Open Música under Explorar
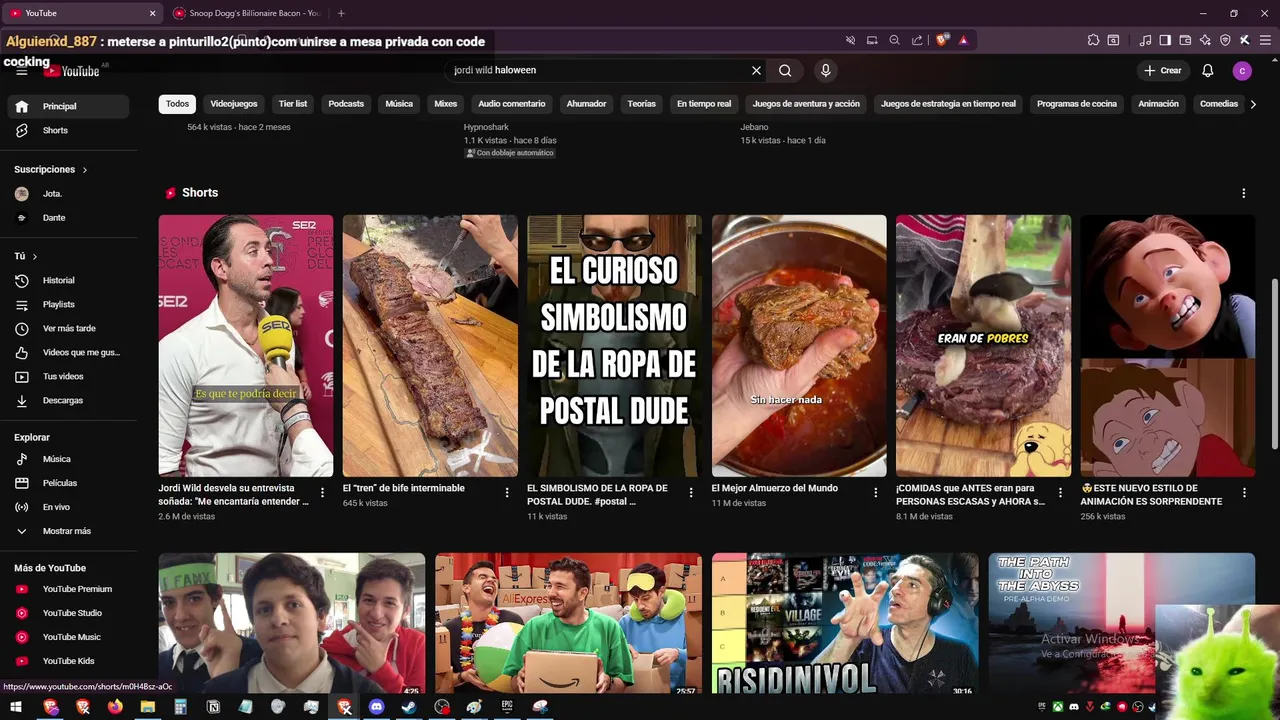 click(68, 459)
